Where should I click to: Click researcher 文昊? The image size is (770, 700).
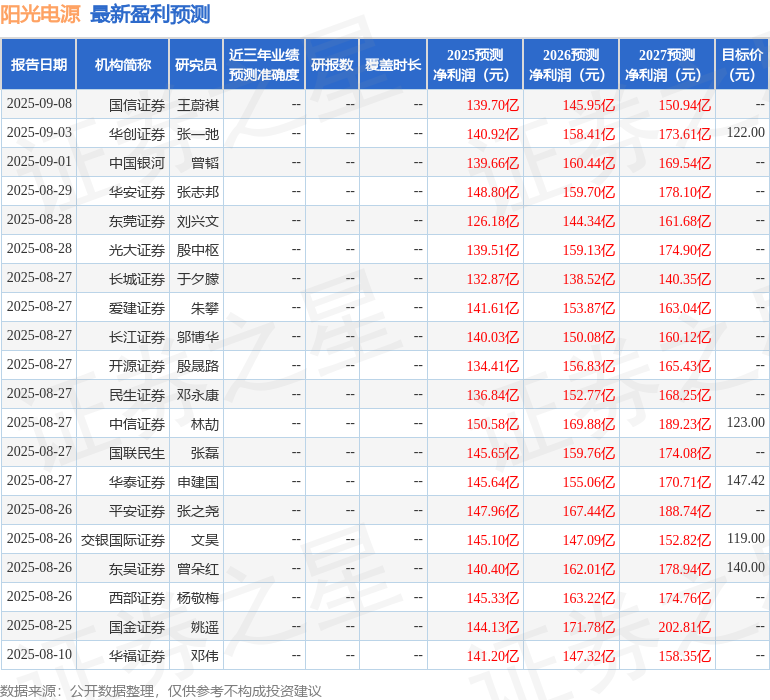205,540
